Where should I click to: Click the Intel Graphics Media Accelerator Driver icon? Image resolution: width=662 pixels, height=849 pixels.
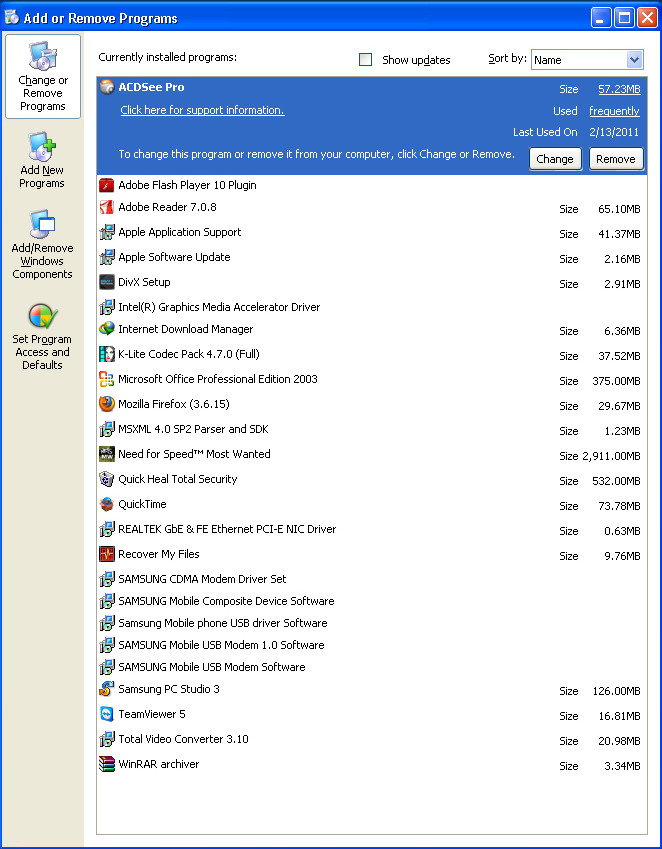tap(107, 307)
